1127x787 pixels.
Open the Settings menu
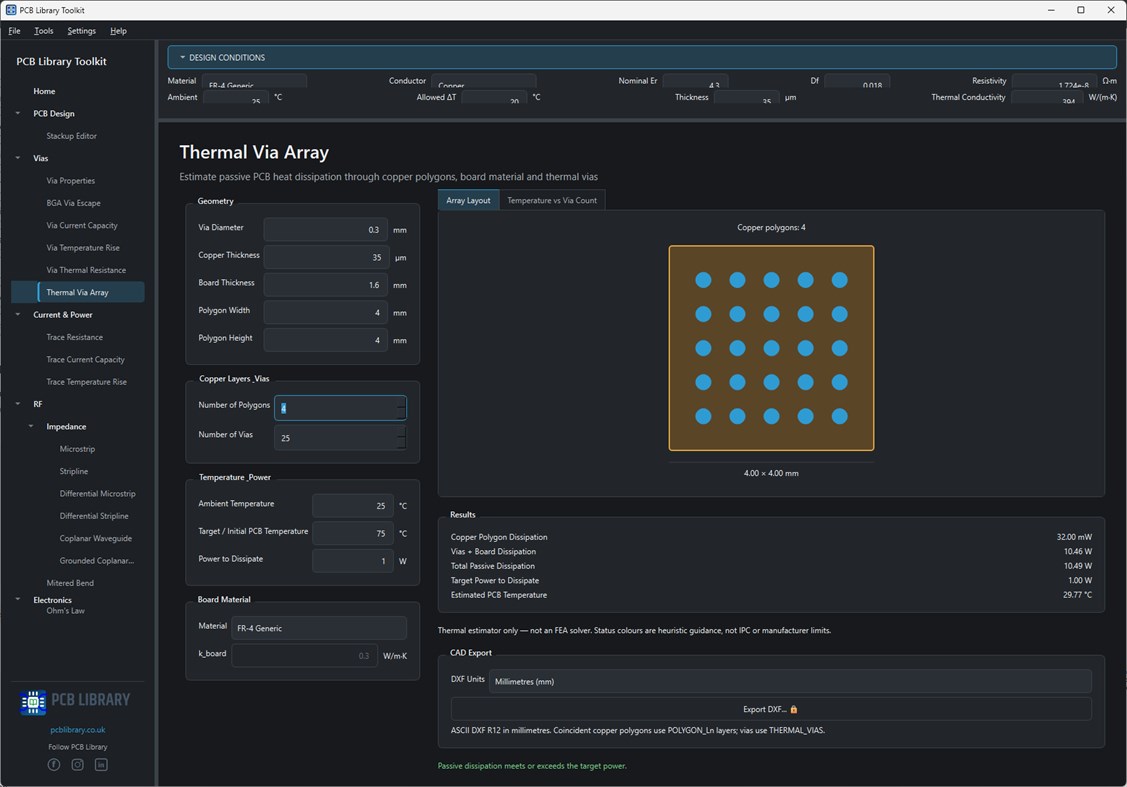(x=81, y=31)
